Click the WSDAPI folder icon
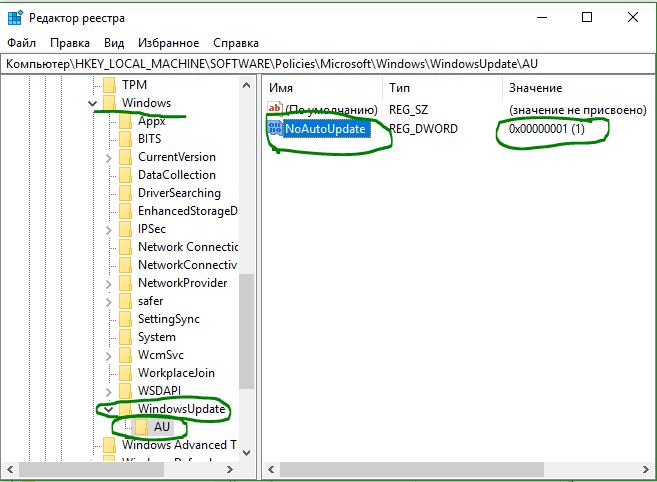This screenshot has height=482, width=657. click(x=126, y=391)
